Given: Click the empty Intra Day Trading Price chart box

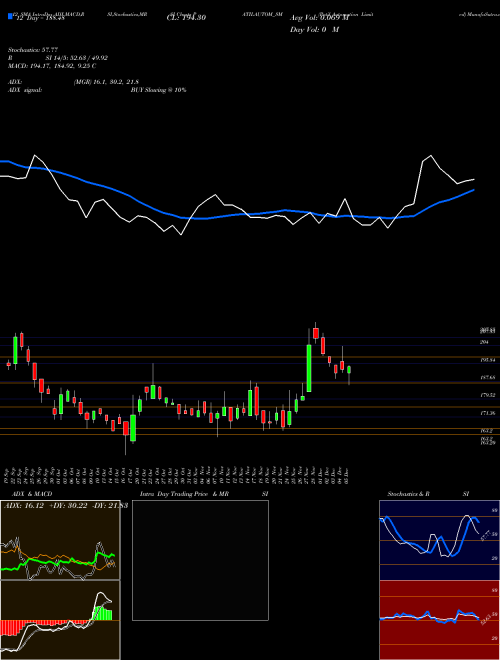Looking at the screenshot, I should tap(200, 560).
